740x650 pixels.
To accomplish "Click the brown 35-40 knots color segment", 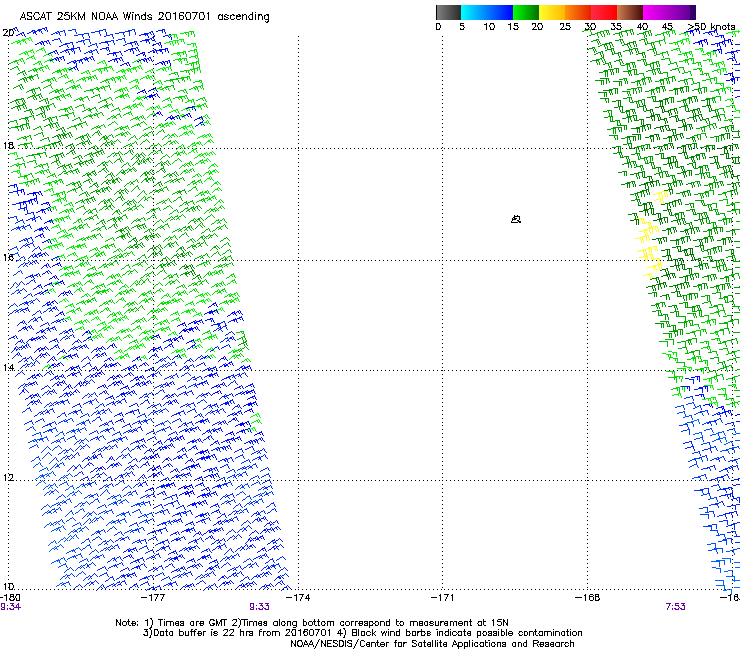I will click(630, 12).
